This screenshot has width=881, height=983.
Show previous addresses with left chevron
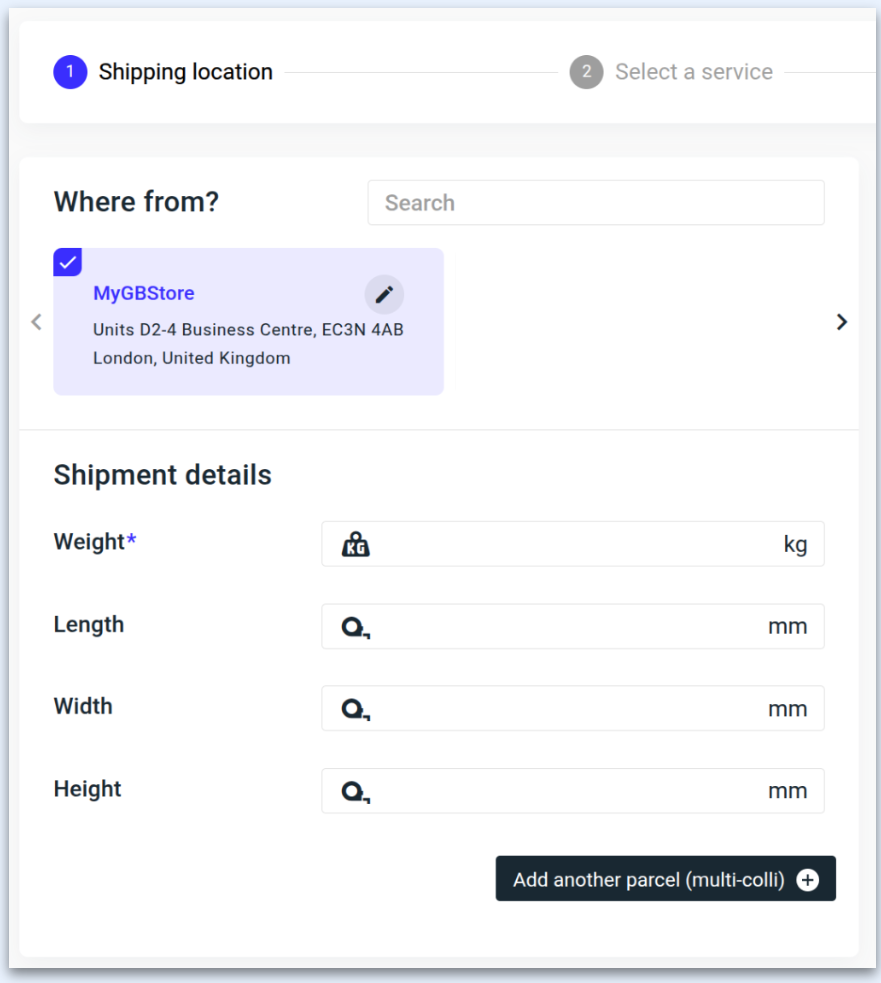coord(37,322)
